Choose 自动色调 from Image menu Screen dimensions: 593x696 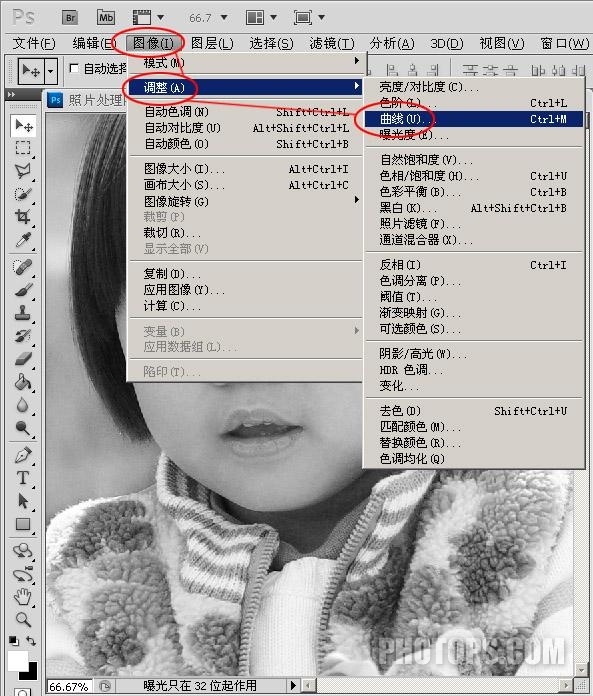tap(247, 112)
